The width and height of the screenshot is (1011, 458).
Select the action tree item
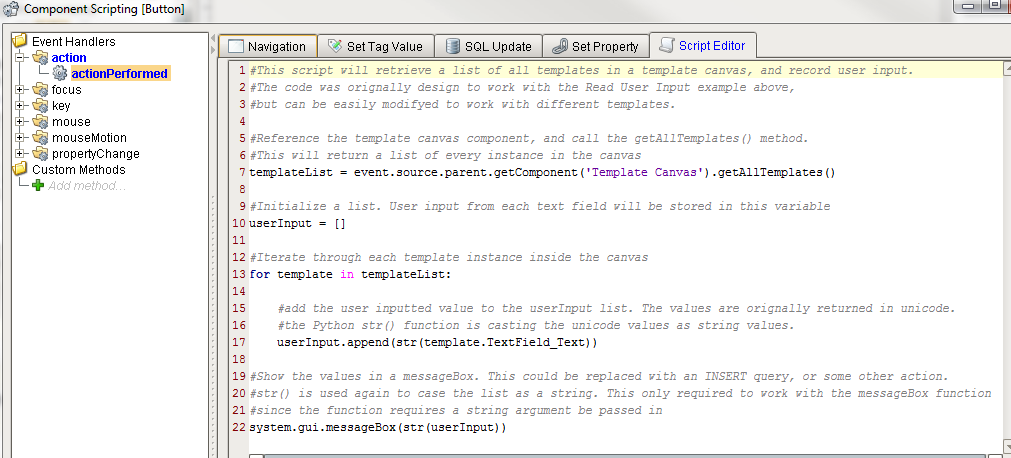[x=69, y=57]
